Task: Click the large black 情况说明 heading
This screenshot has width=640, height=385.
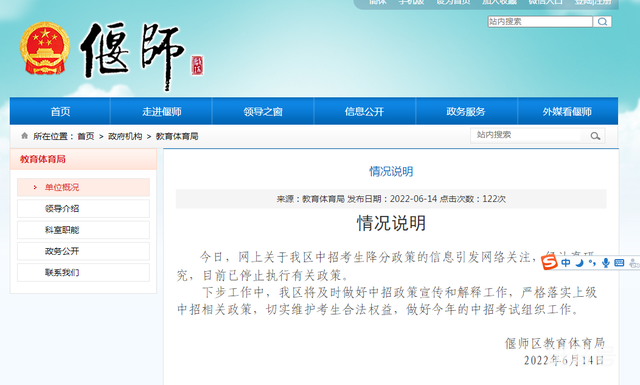Action: [x=391, y=223]
